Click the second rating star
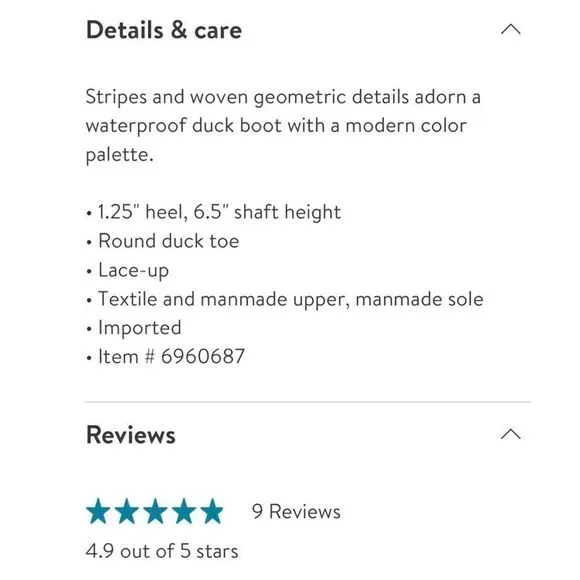Viewport: 580px width, 580px height. point(127,511)
